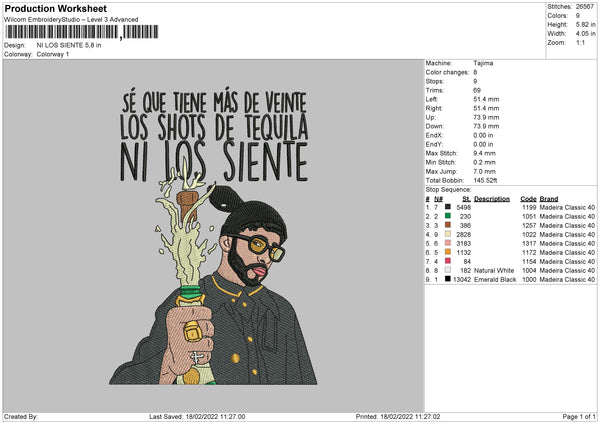Viewport: 600px width, 424px height.
Task: Click the brown swatch for code 1257
Action: [x=448, y=225]
